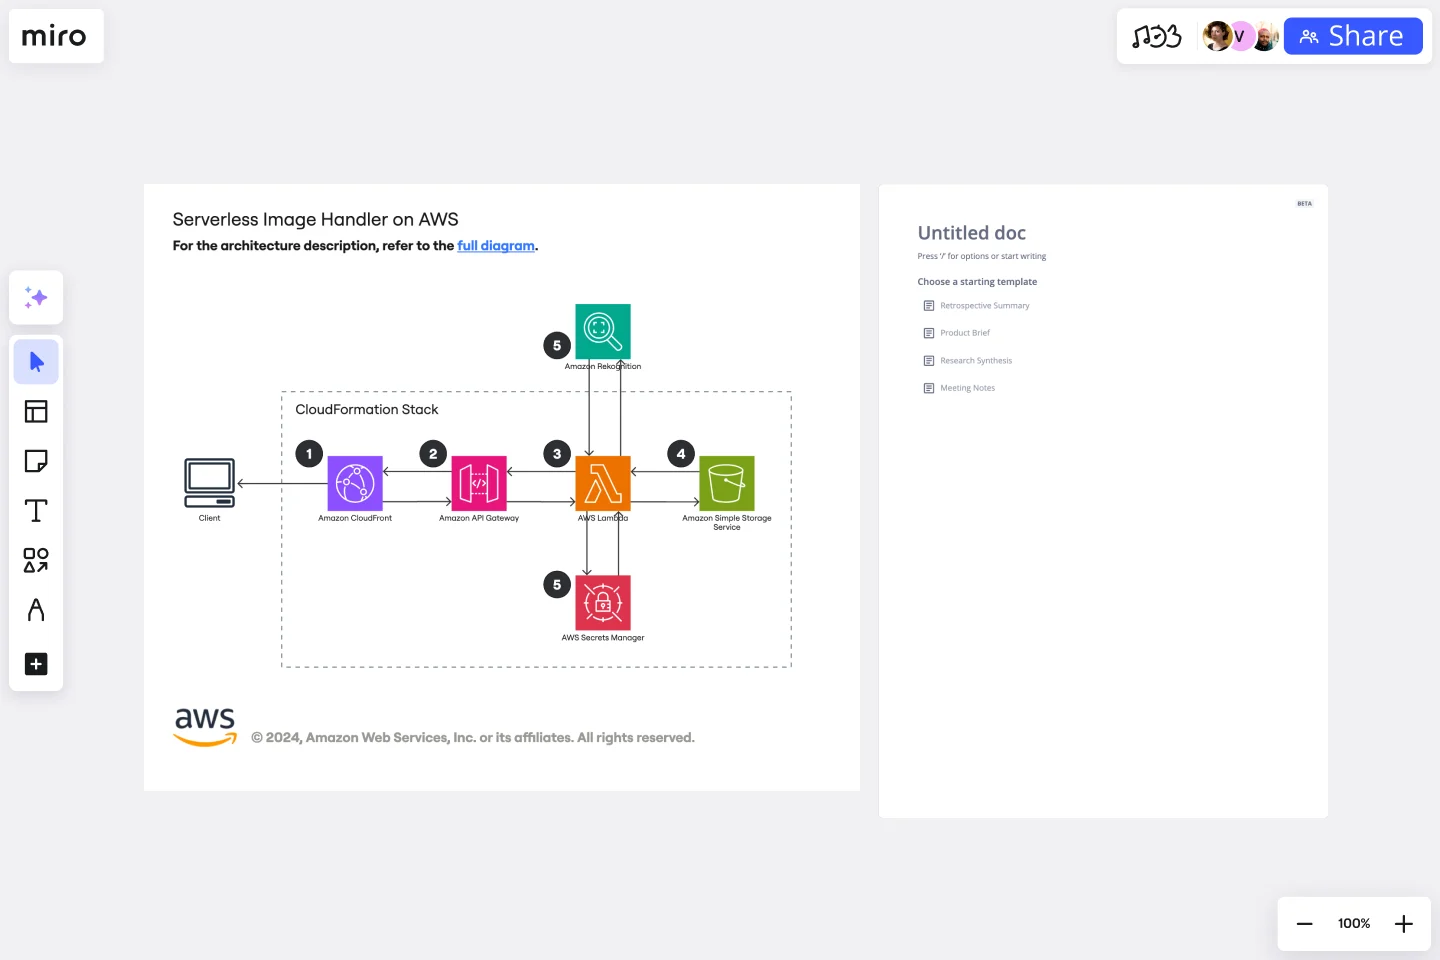Viewport: 1440px width, 960px height.
Task: Click first collaborator avatar
Action: (1217, 36)
